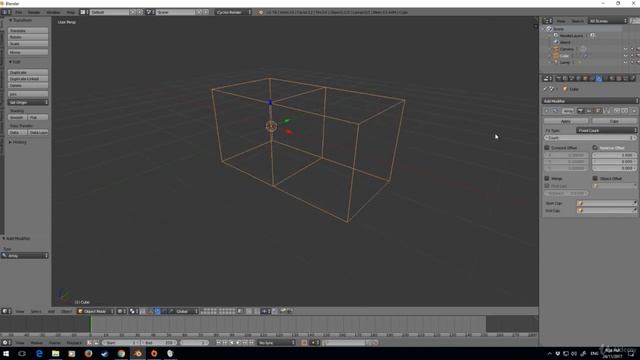Select the Cube item in outliner
The width and height of the screenshot is (640, 360).
[x=564, y=56]
